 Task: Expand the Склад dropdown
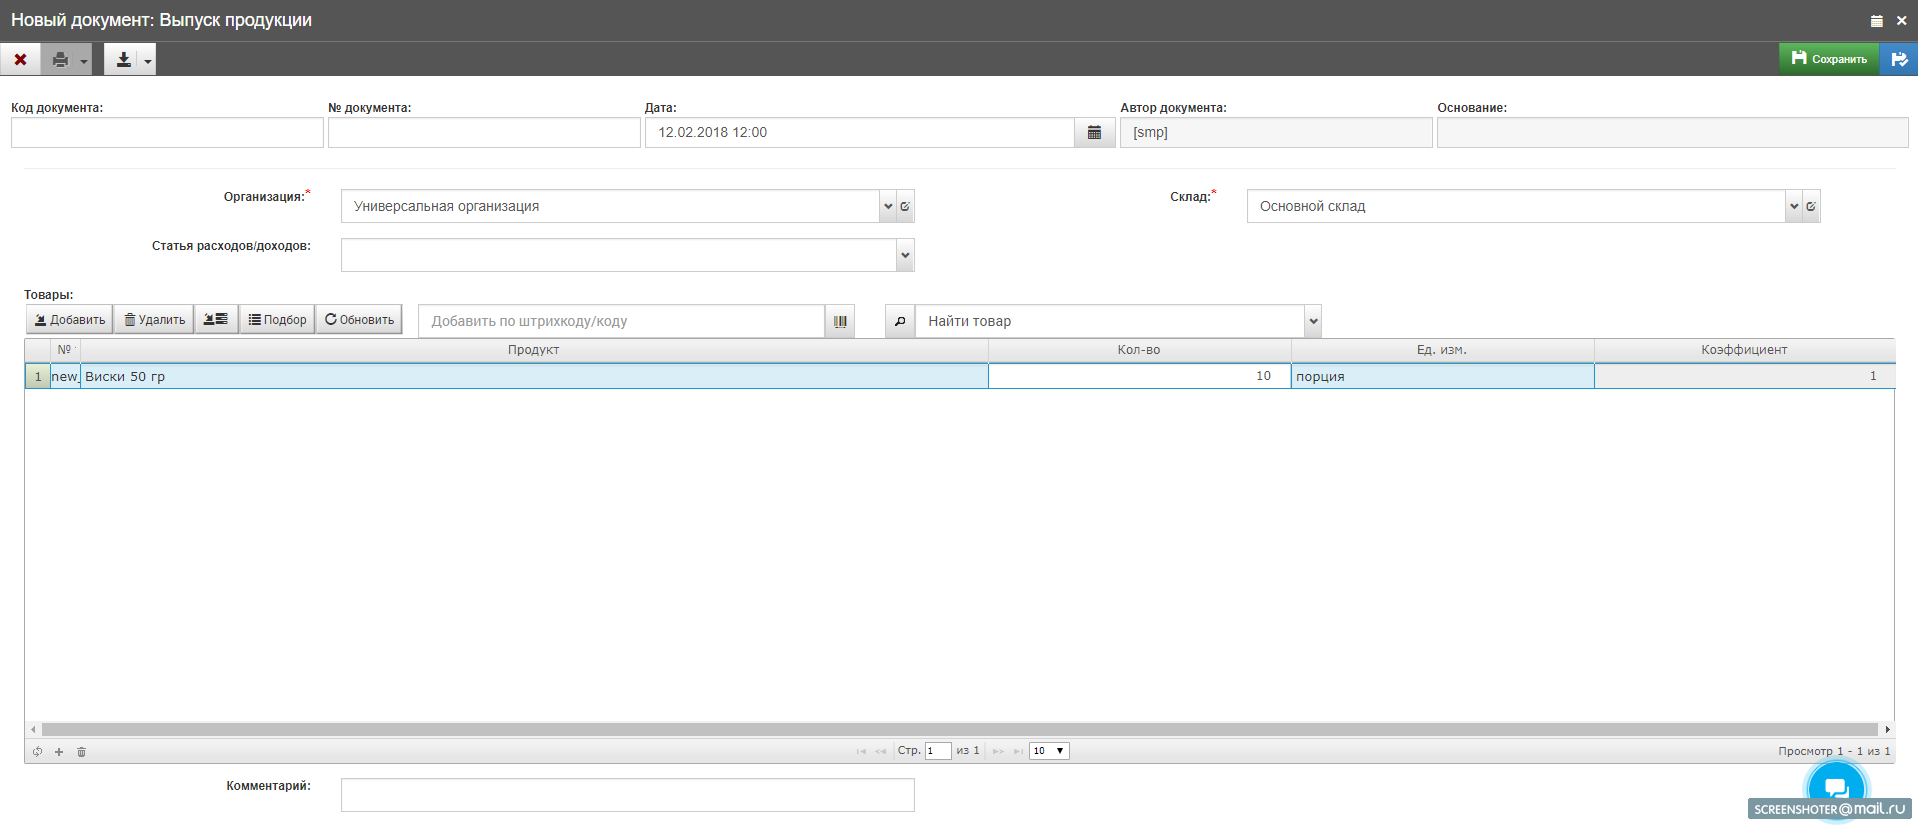tap(1794, 206)
